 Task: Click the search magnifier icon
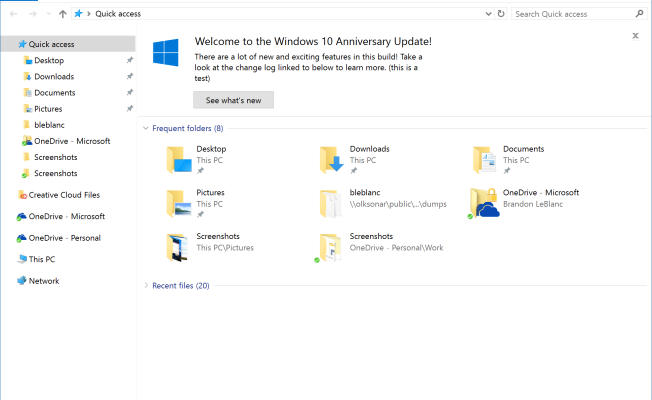pyautogui.click(x=639, y=14)
